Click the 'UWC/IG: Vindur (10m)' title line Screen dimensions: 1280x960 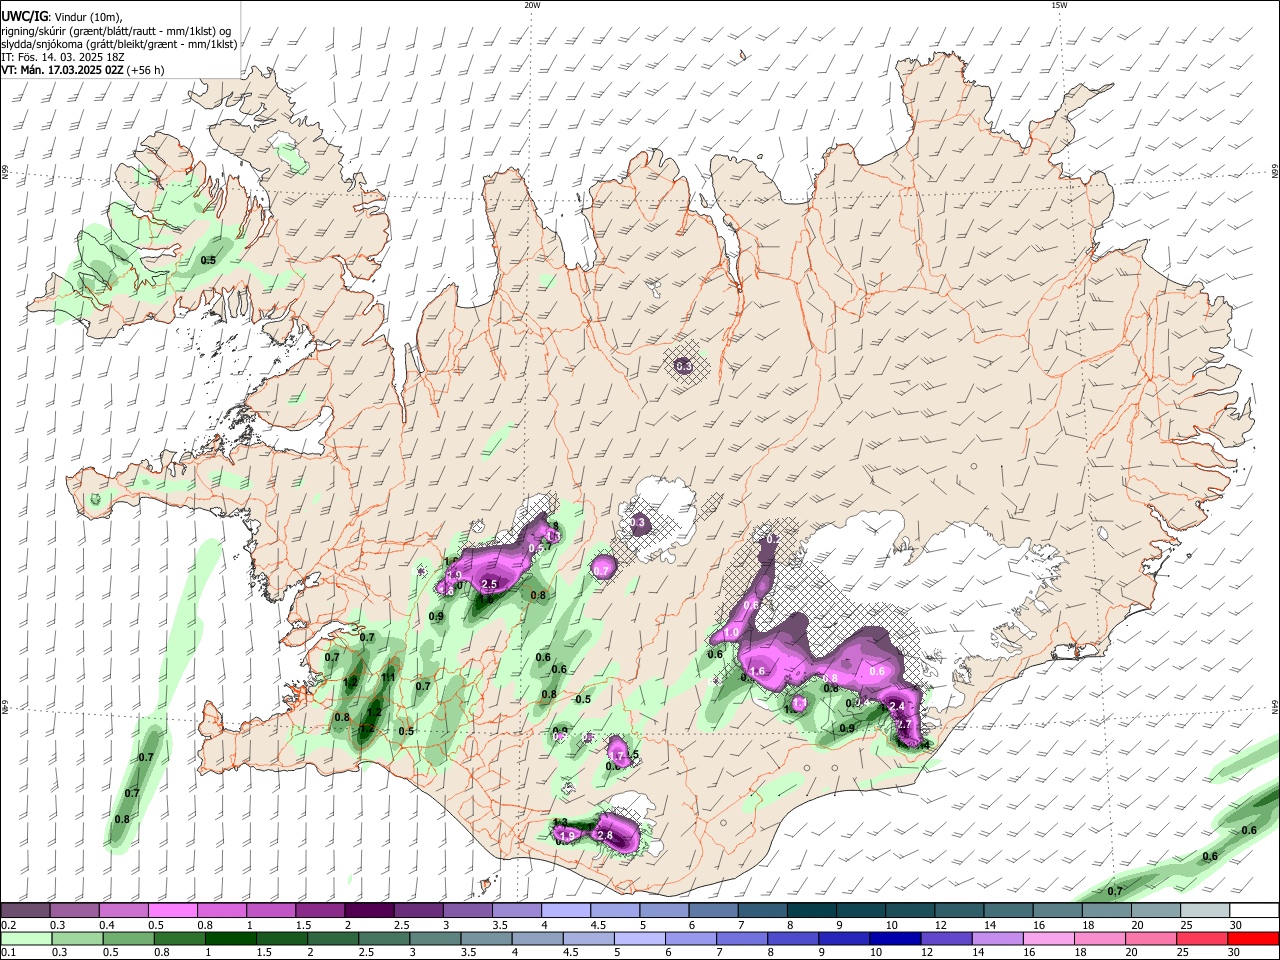62,17
